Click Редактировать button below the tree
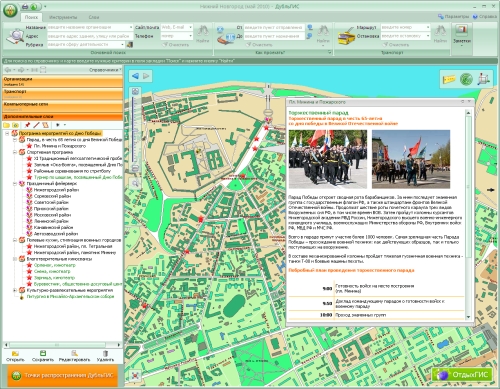Viewport: 500px width, 389px height. 74,356
